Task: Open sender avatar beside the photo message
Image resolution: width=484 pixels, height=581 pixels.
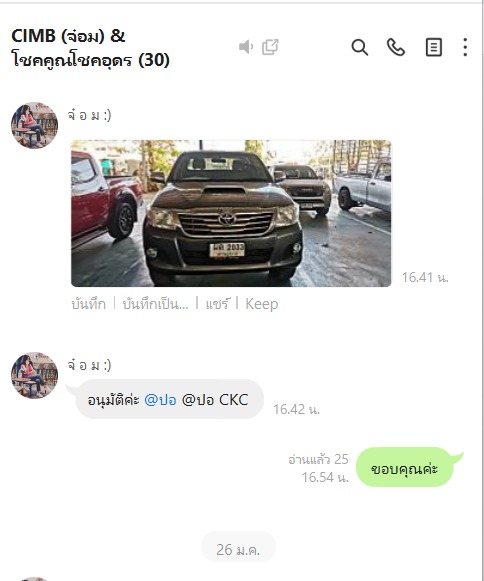Action: (x=34, y=125)
